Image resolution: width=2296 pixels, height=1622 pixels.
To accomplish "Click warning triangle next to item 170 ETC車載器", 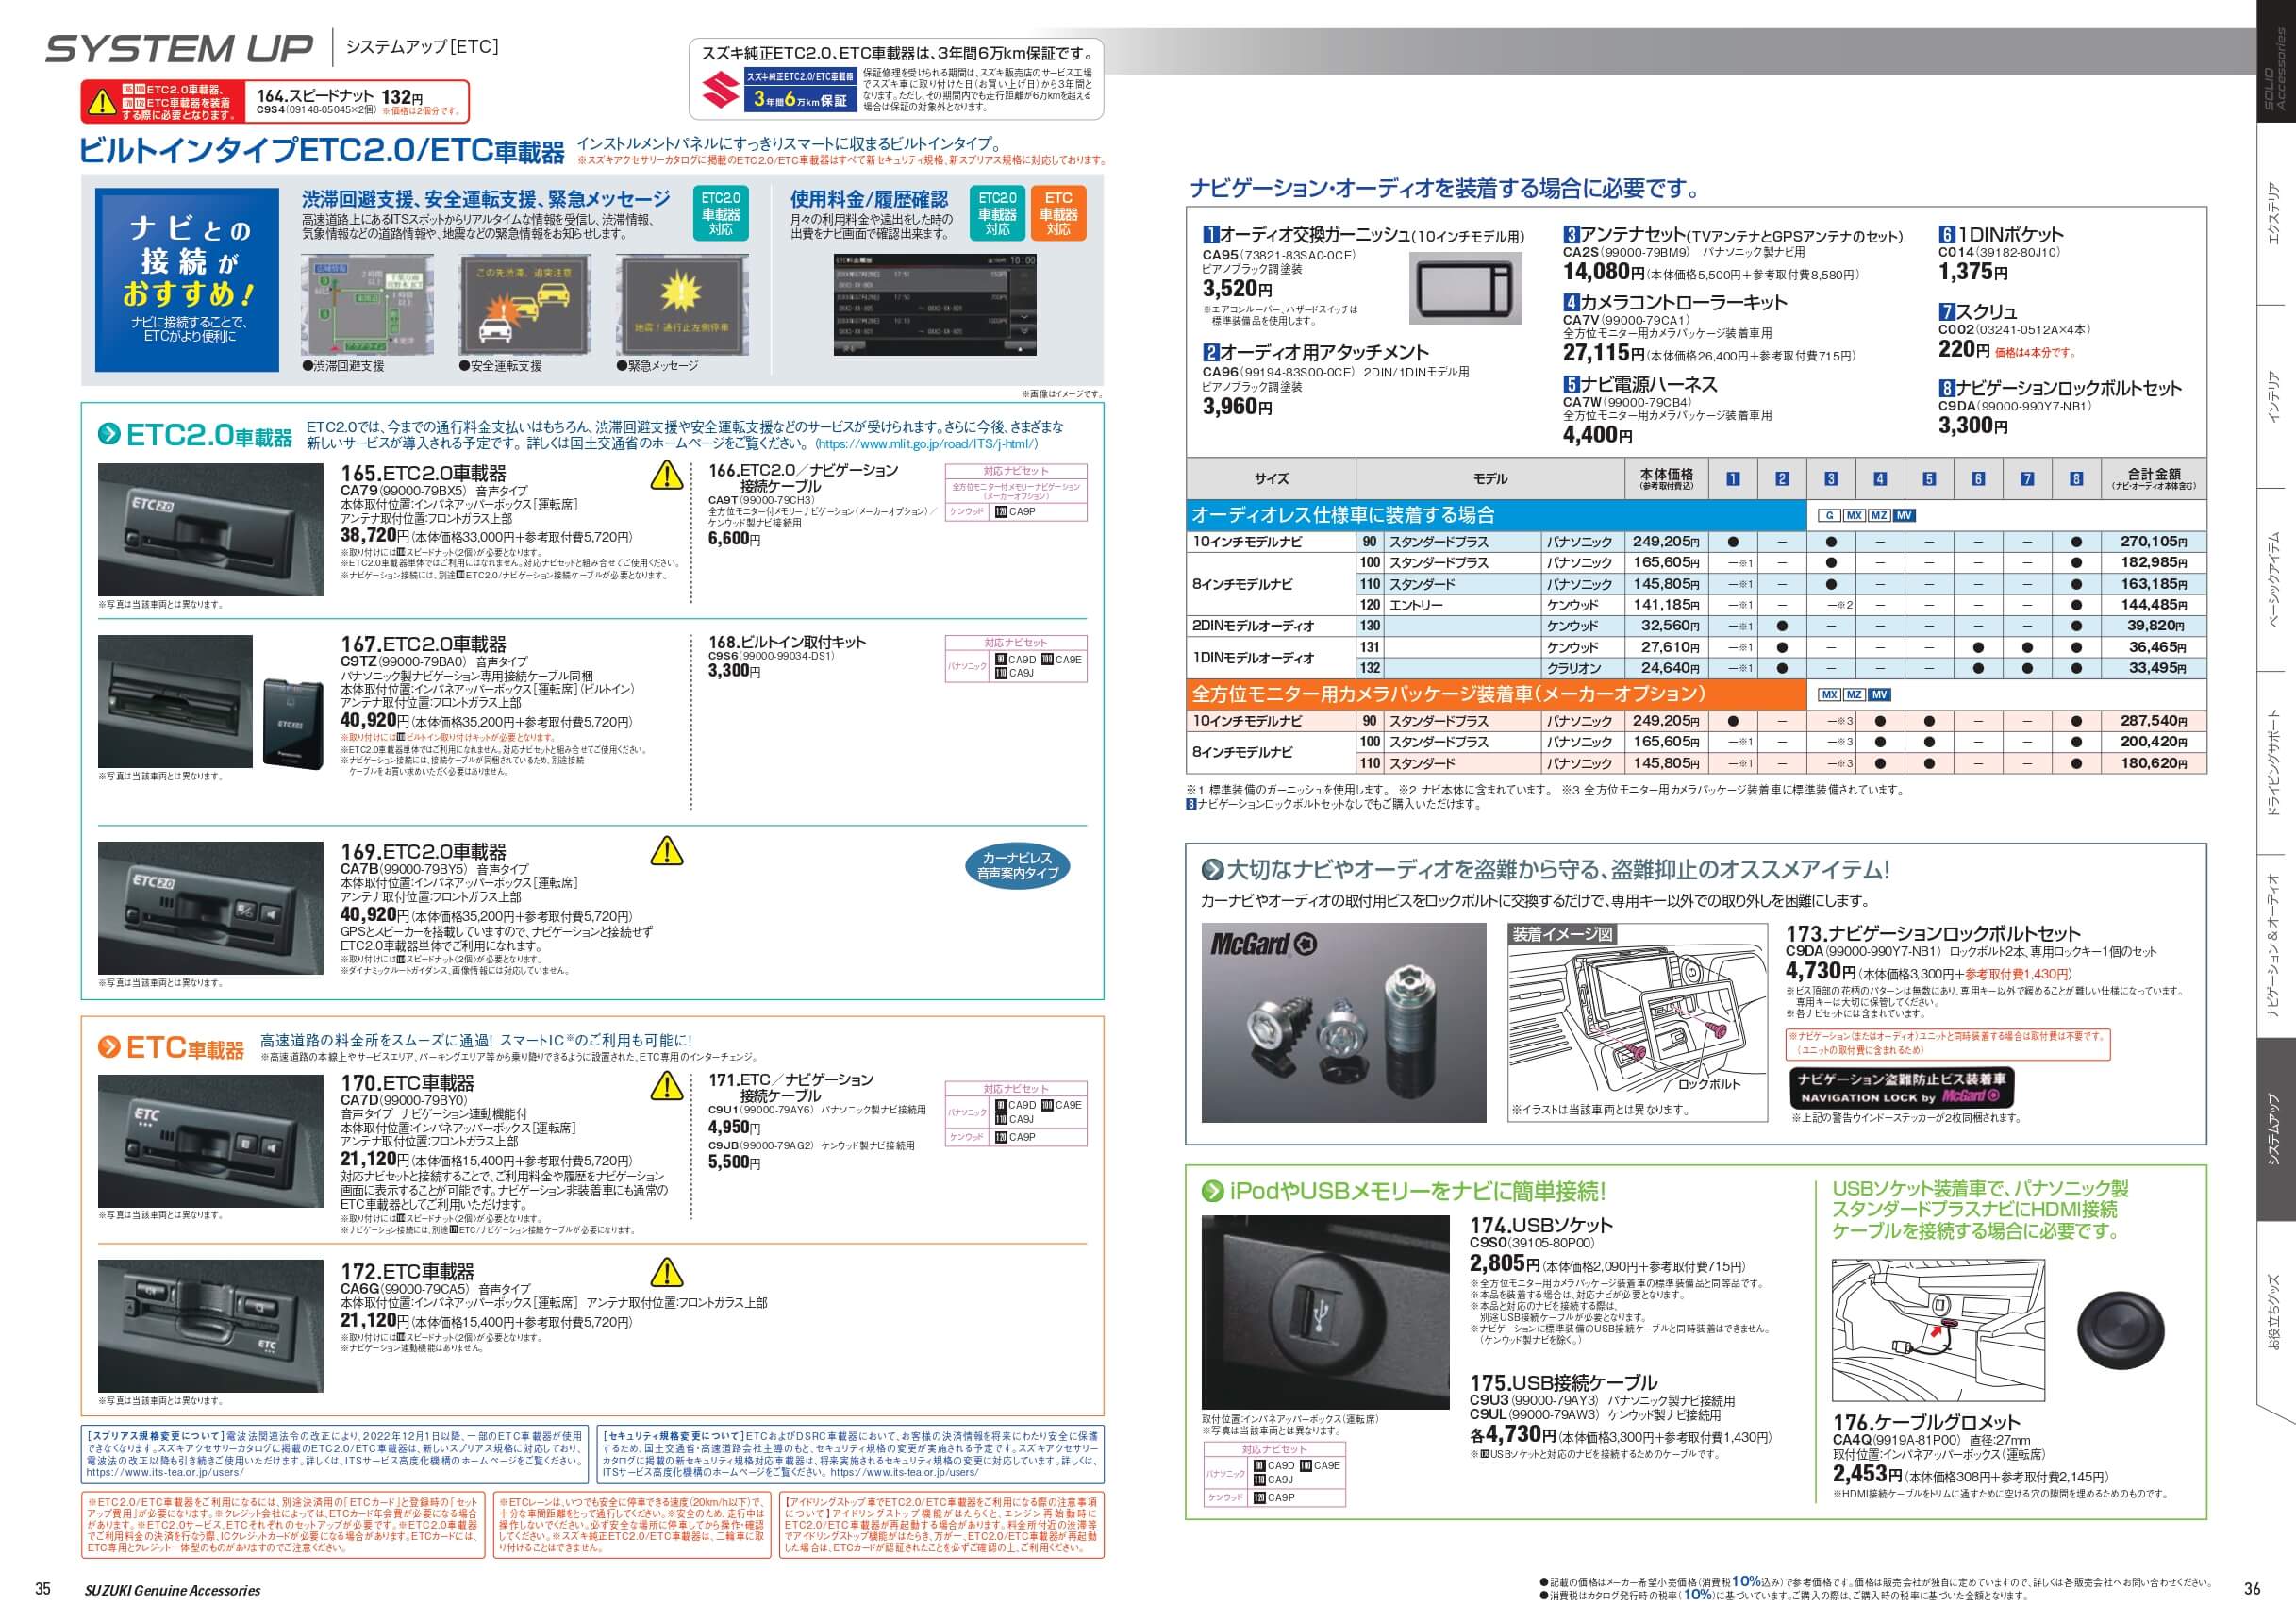I will point(666,1085).
